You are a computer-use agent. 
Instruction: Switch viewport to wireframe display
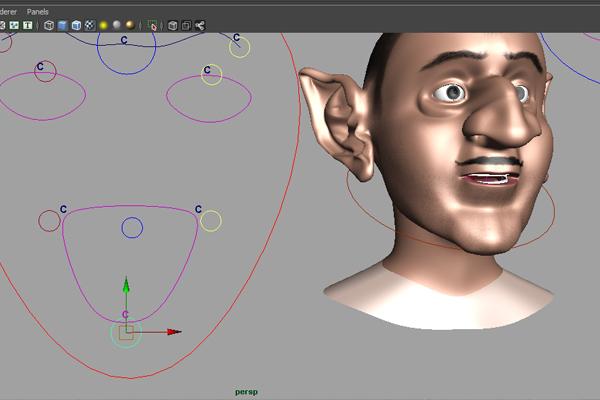click(x=49, y=26)
